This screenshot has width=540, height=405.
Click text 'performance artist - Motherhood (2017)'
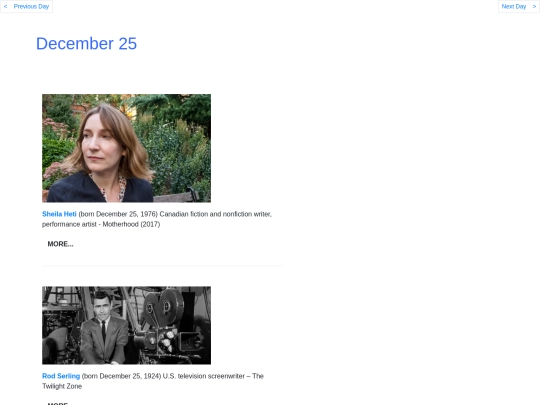click(101, 225)
